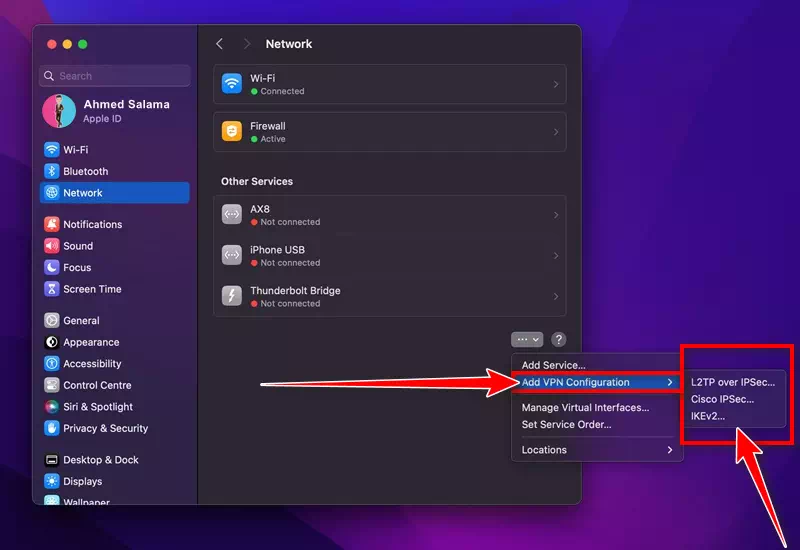Open Wi-Fi settings from the sidebar
Image resolution: width=800 pixels, height=550 pixels.
(x=114, y=149)
